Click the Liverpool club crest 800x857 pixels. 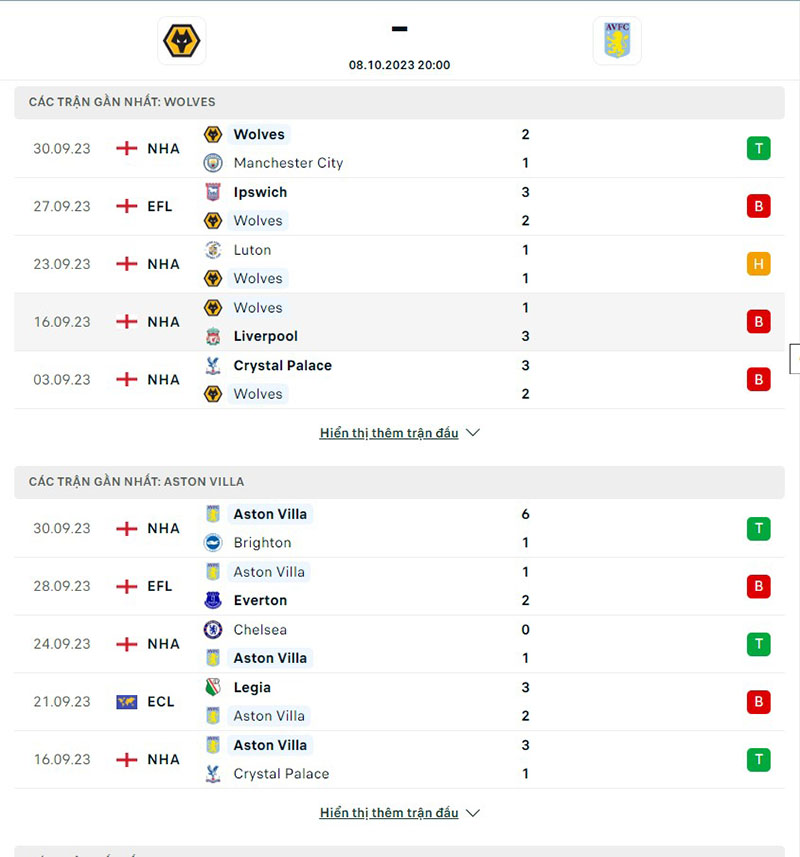pyautogui.click(x=213, y=336)
